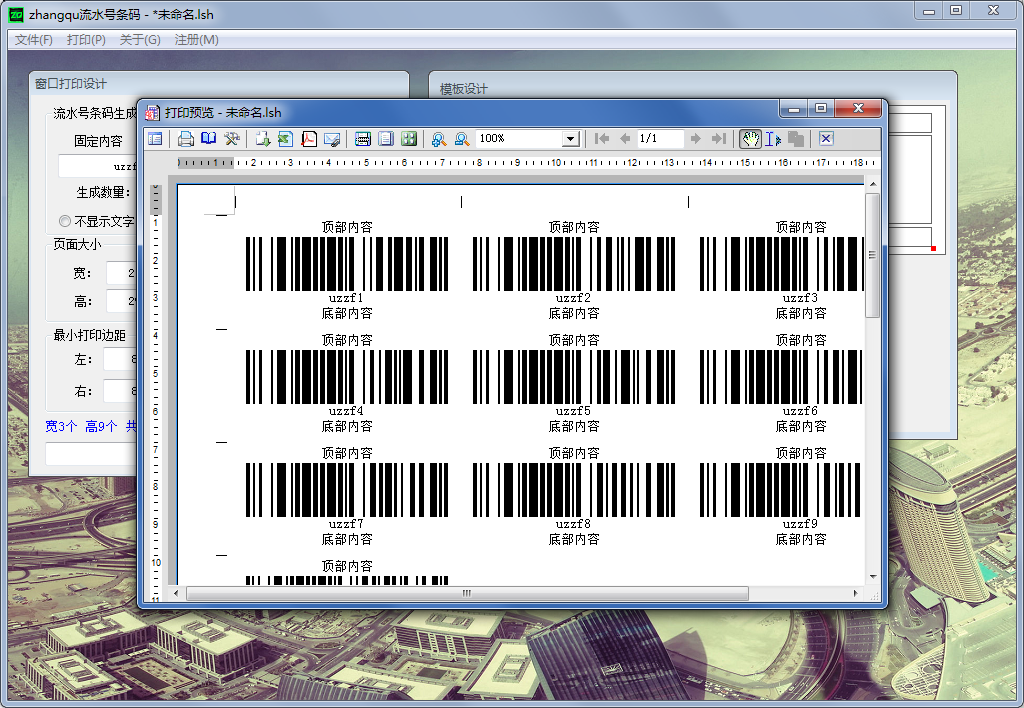This screenshot has width=1024, height=708.
Task: Click the 宽 page width input field
Action: click(122, 273)
